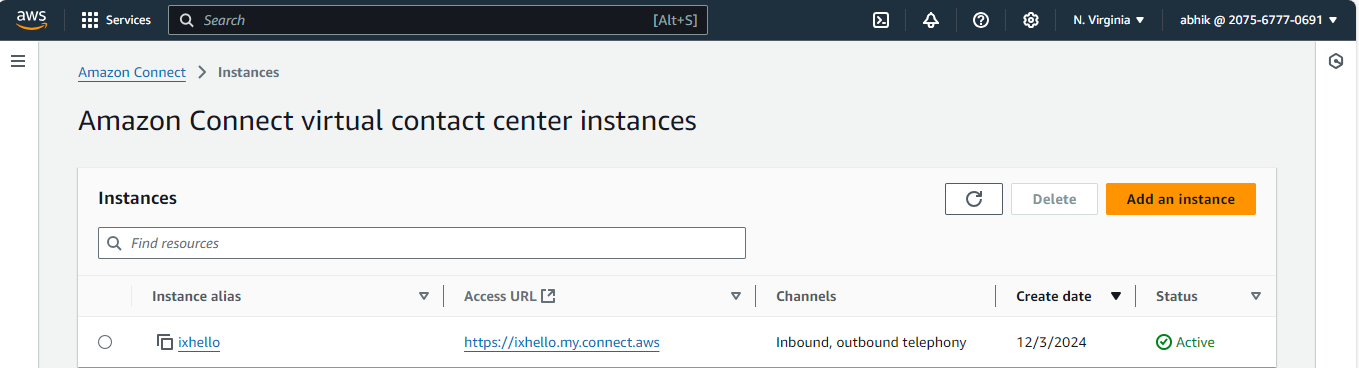Launch CloudShell from the top bar
The height and width of the screenshot is (368, 1359).
click(x=881, y=20)
